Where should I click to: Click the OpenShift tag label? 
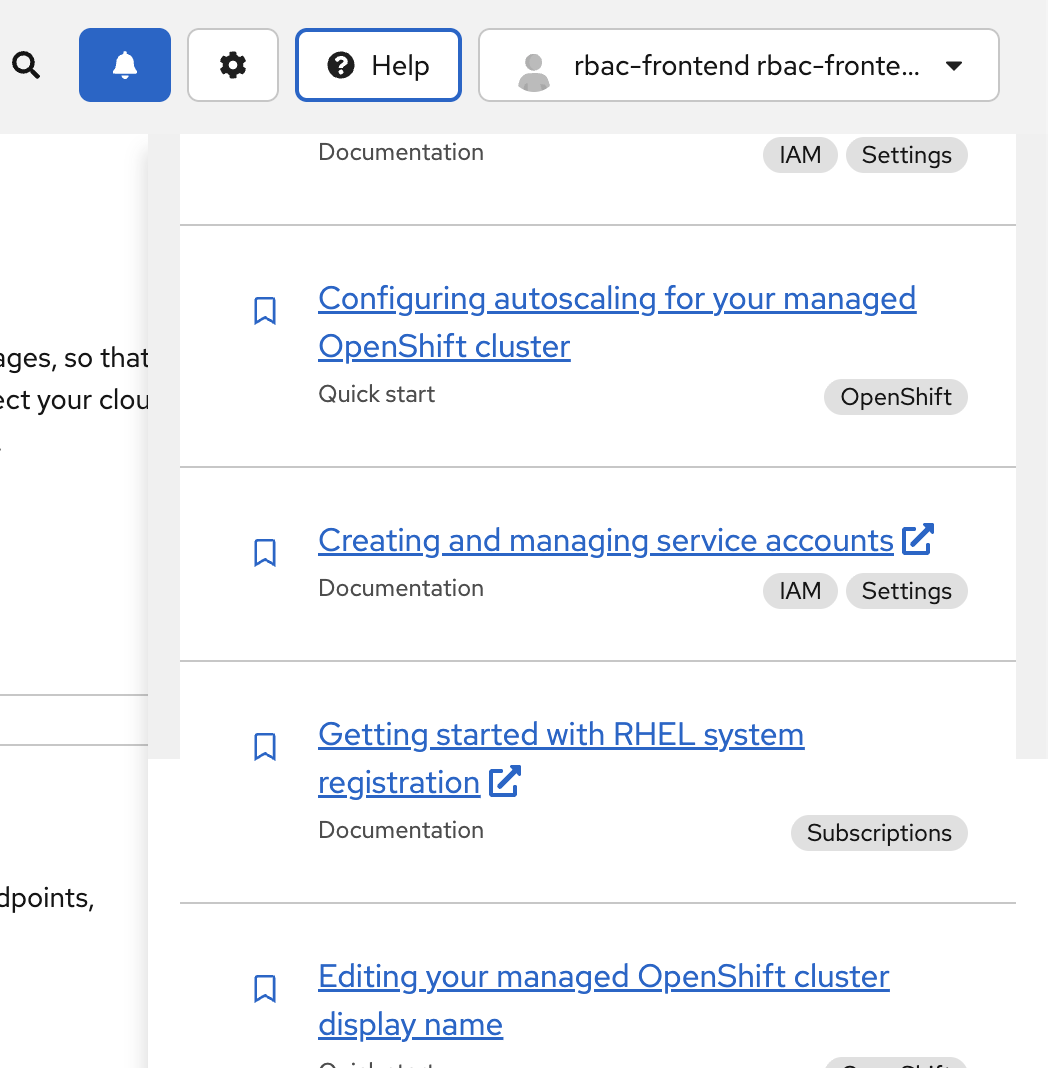(896, 397)
